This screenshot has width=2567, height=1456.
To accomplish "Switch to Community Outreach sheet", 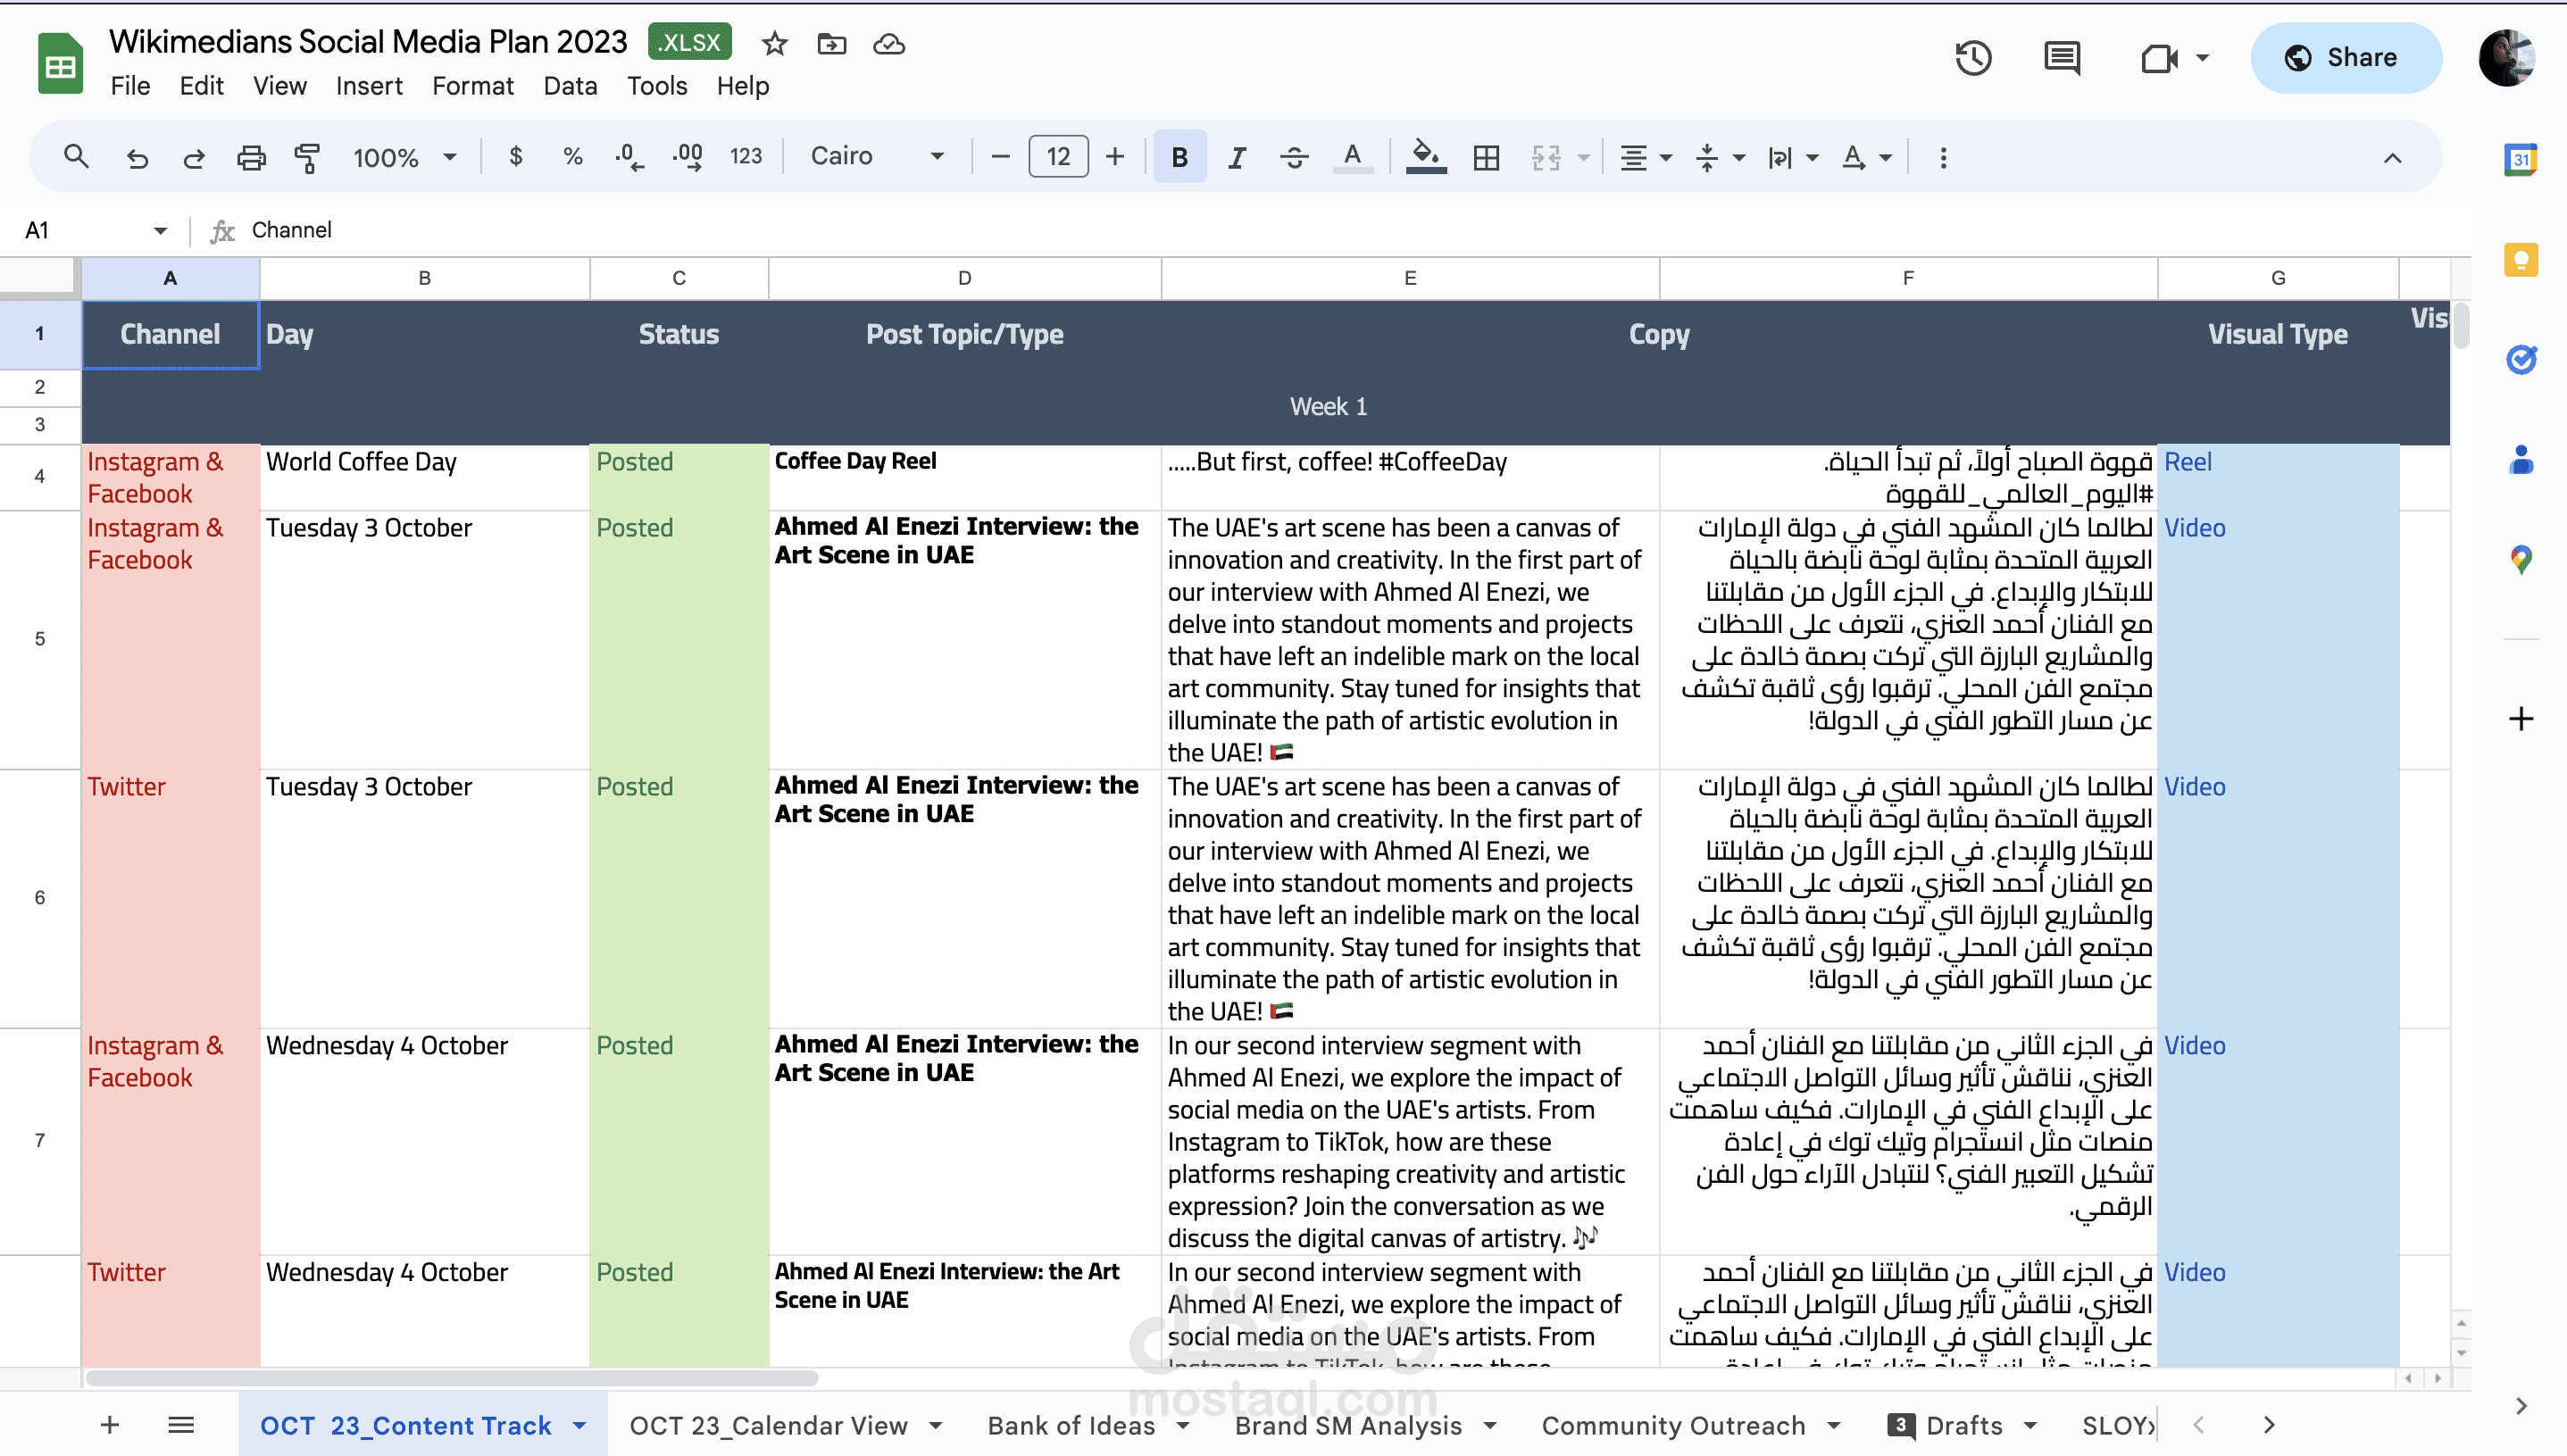I will pyautogui.click(x=1673, y=1425).
